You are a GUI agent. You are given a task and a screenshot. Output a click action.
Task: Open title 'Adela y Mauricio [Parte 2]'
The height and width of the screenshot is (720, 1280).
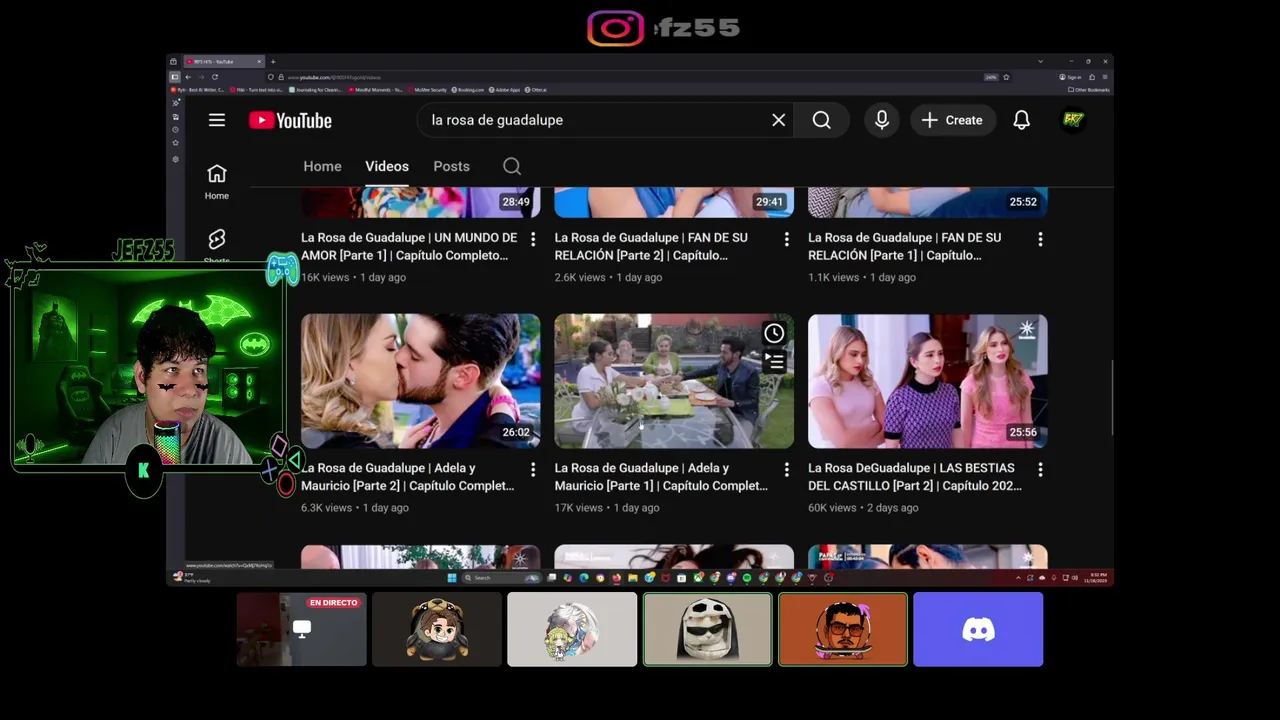pyautogui.click(x=408, y=477)
